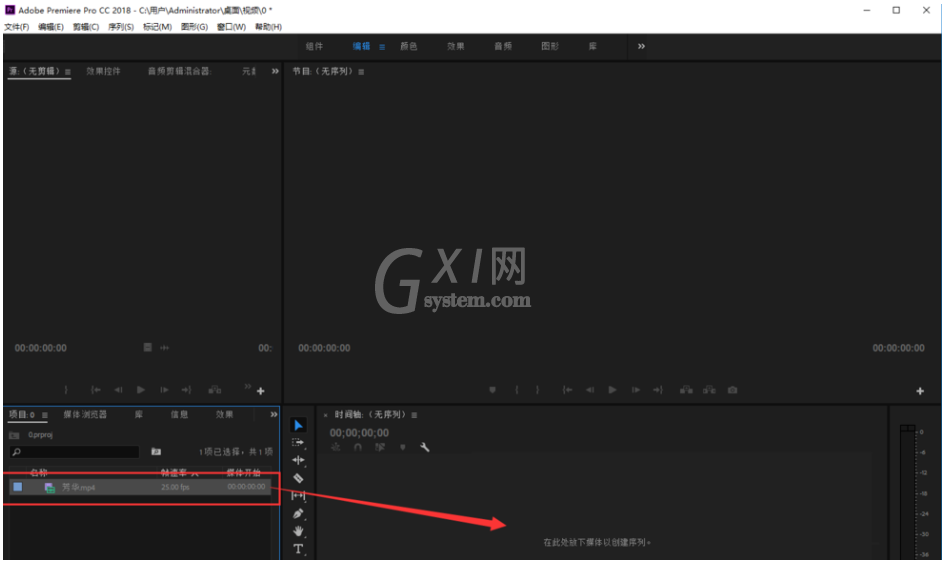Show more workspaces overflow chevron
943x563 pixels.
coord(641,46)
